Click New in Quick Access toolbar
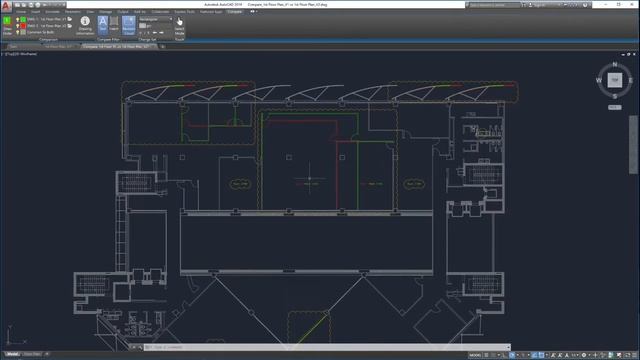 (x=18, y=5)
